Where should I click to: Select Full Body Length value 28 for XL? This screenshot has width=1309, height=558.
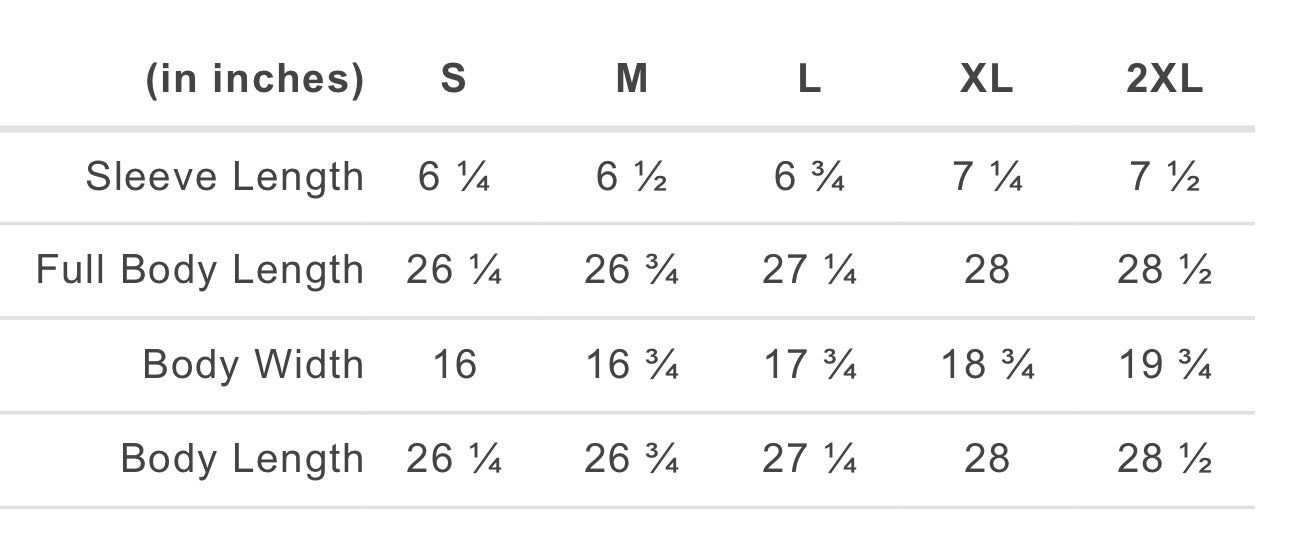[x=987, y=271]
